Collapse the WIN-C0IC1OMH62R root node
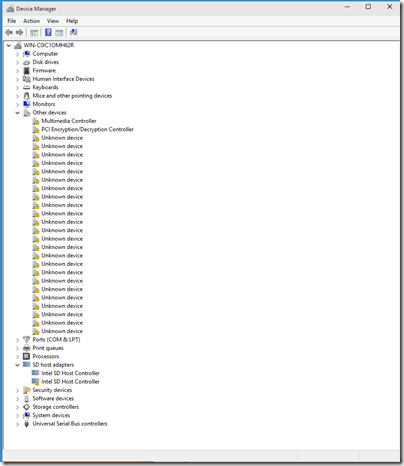This screenshot has width=404, height=466. [x=9, y=45]
